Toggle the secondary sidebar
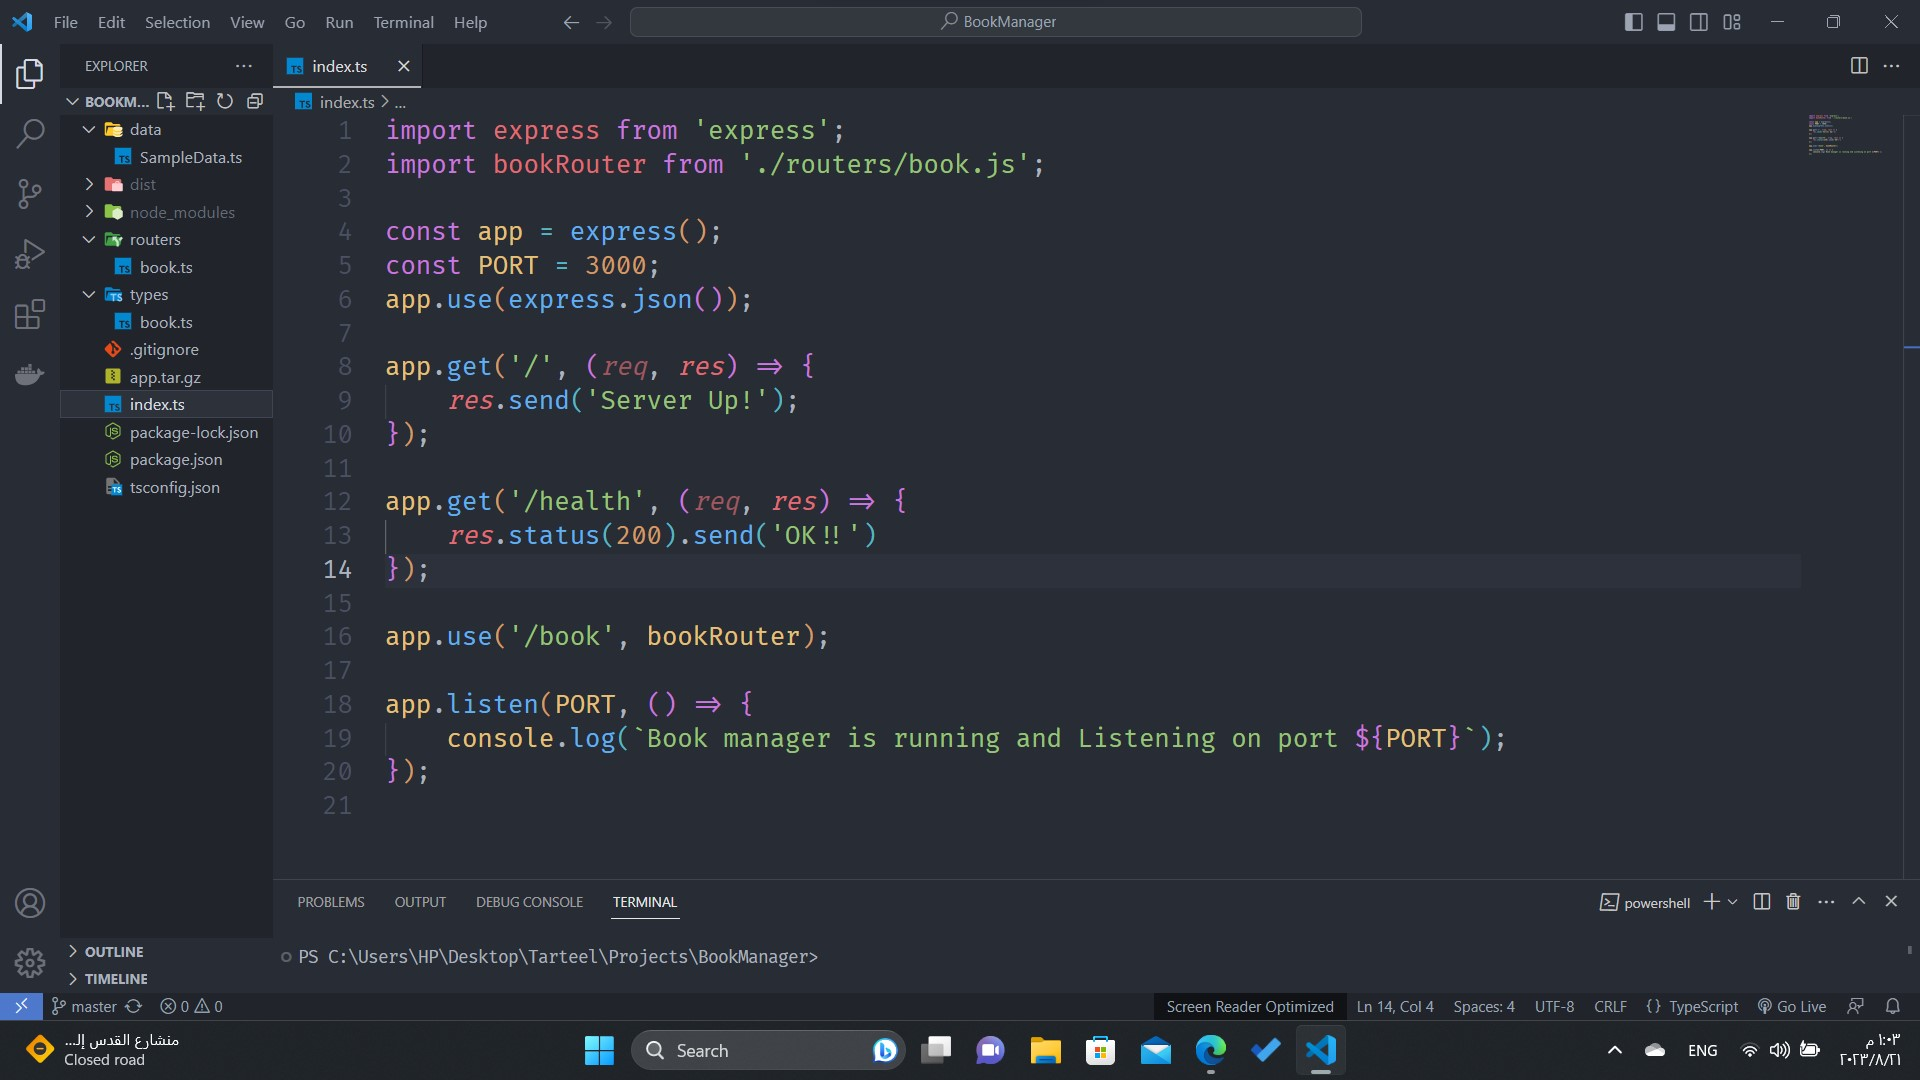This screenshot has height=1080, width=1920. [x=1699, y=21]
